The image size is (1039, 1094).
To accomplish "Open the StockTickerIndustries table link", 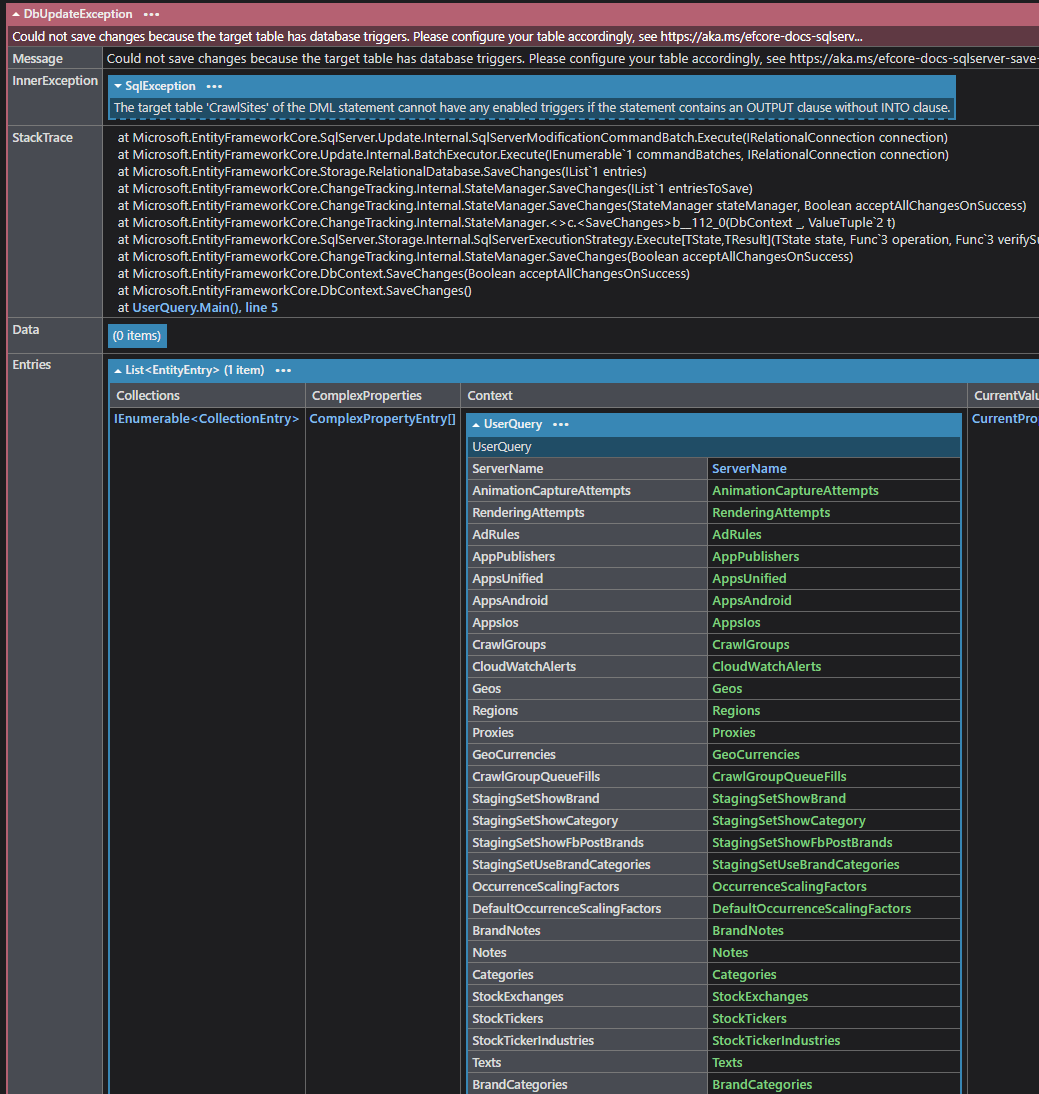I will (x=775, y=1040).
